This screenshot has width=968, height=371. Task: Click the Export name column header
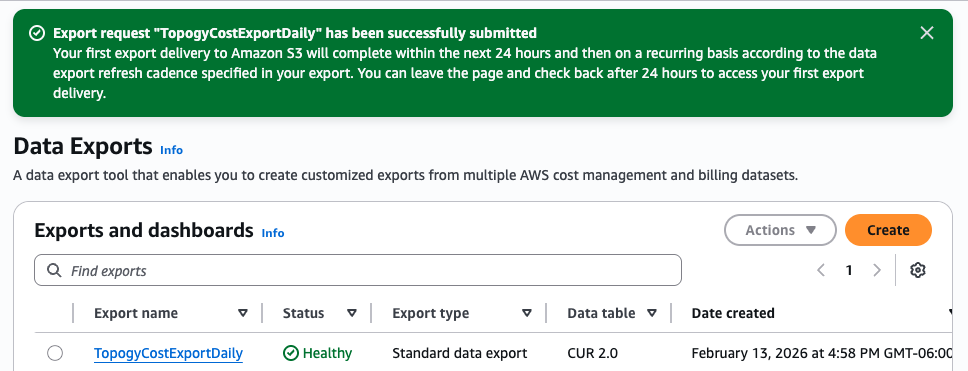pos(136,313)
